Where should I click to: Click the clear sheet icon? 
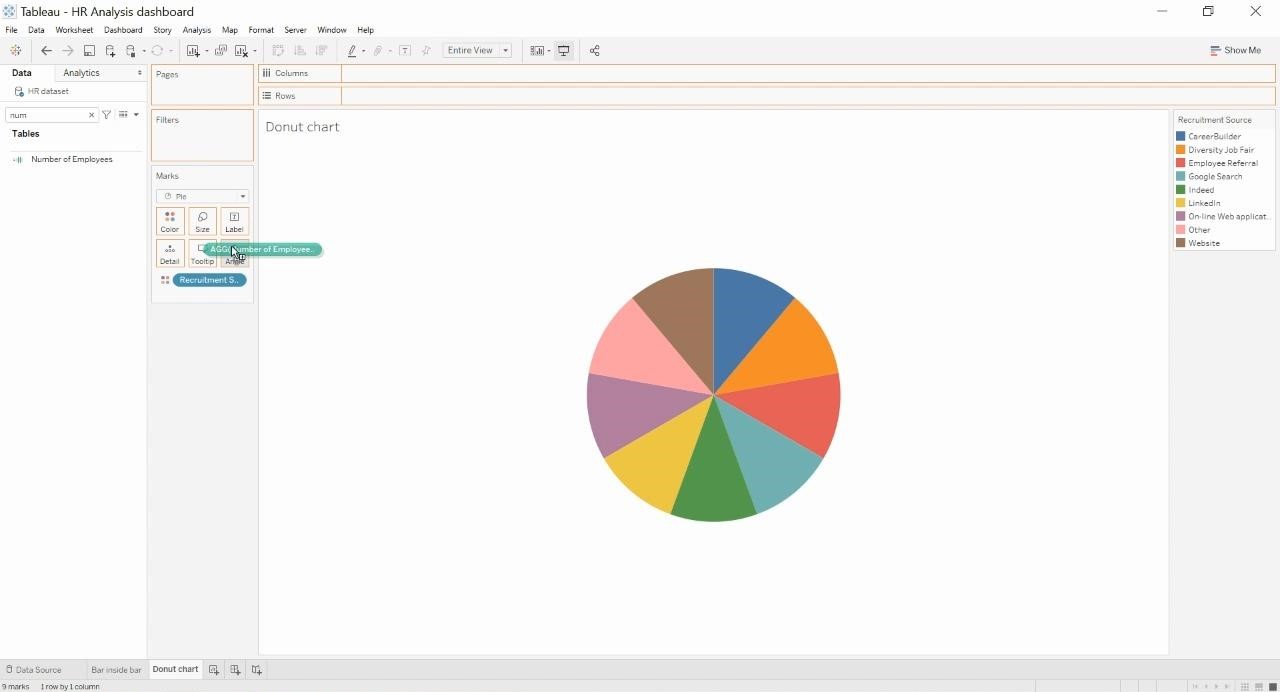(241, 51)
